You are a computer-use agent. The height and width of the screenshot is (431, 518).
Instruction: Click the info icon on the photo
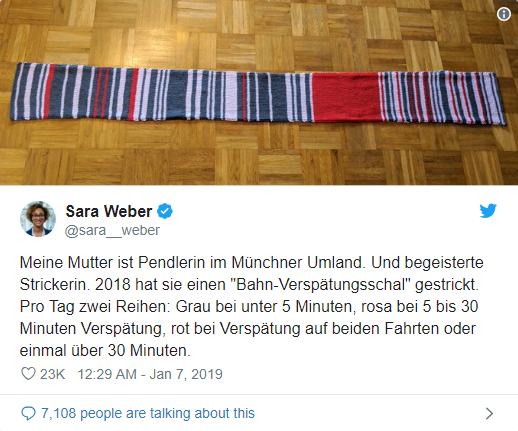503,14
